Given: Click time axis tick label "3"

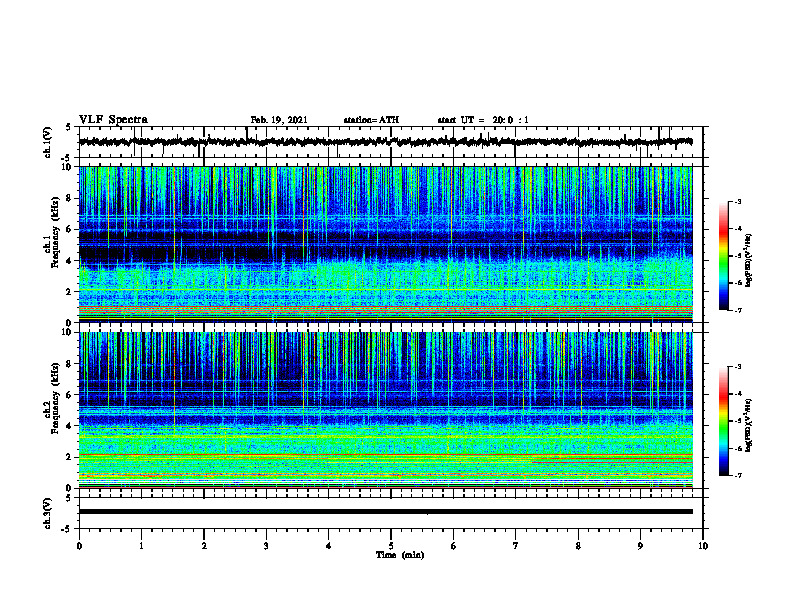Looking at the screenshot, I should click(266, 546).
